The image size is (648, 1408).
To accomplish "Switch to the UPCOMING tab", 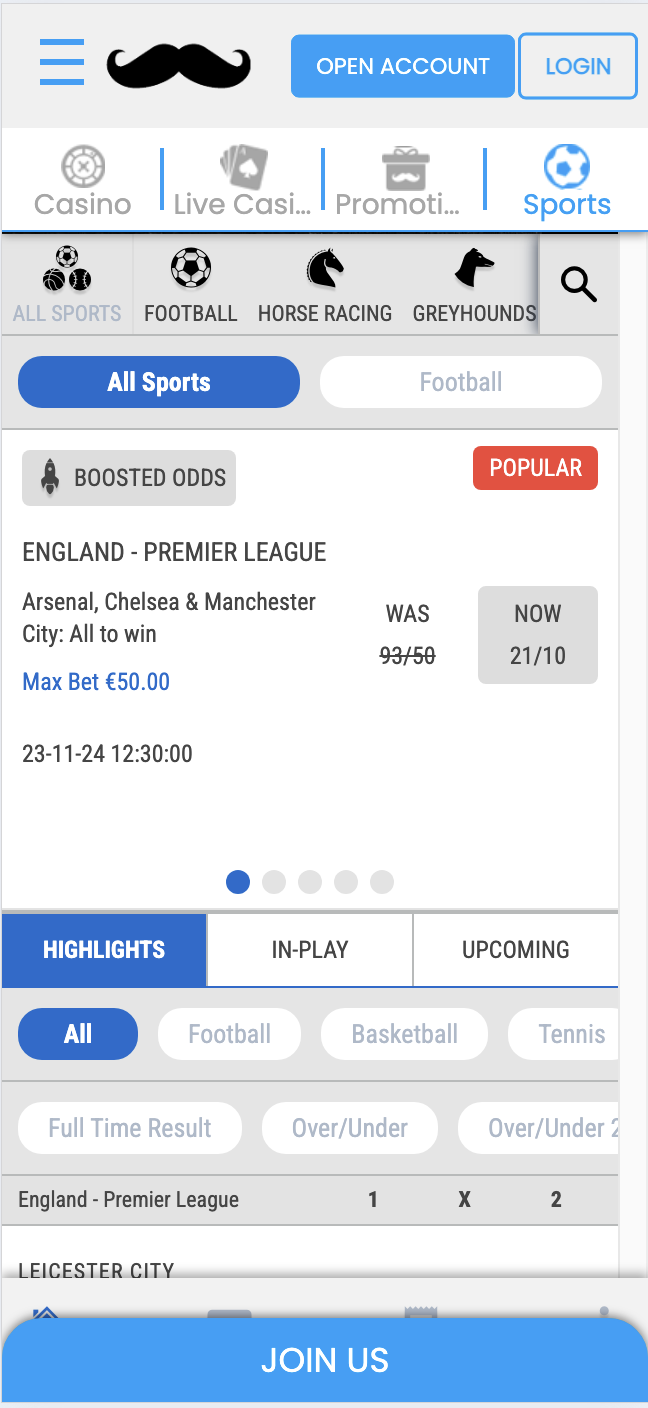I will (x=516, y=950).
